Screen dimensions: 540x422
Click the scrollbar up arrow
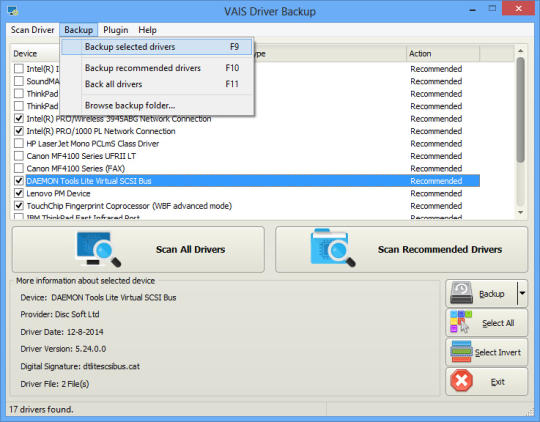pos(520,51)
